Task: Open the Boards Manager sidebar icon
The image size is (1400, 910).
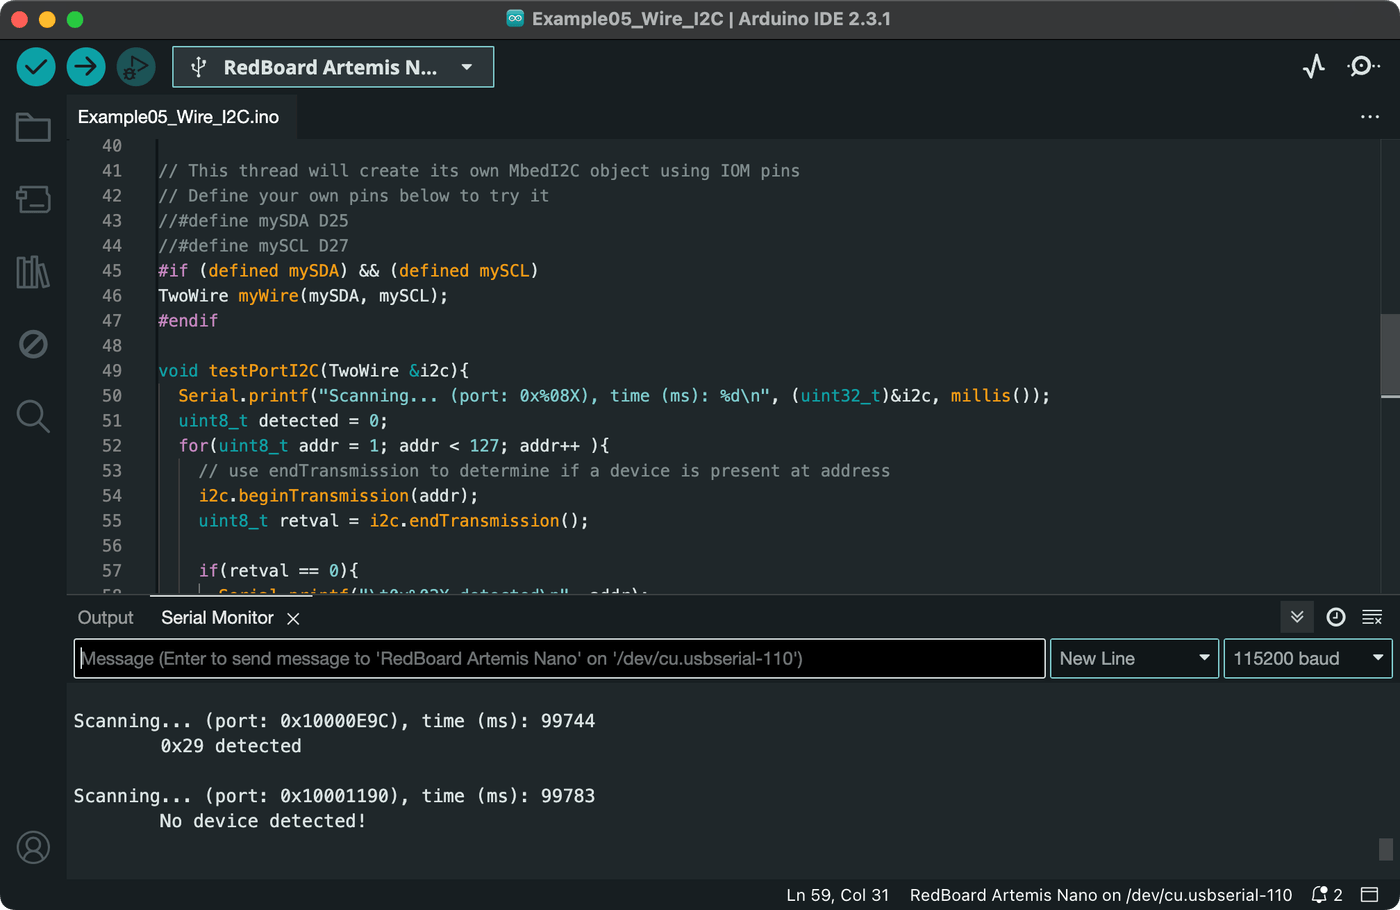Action: point(33,199)
